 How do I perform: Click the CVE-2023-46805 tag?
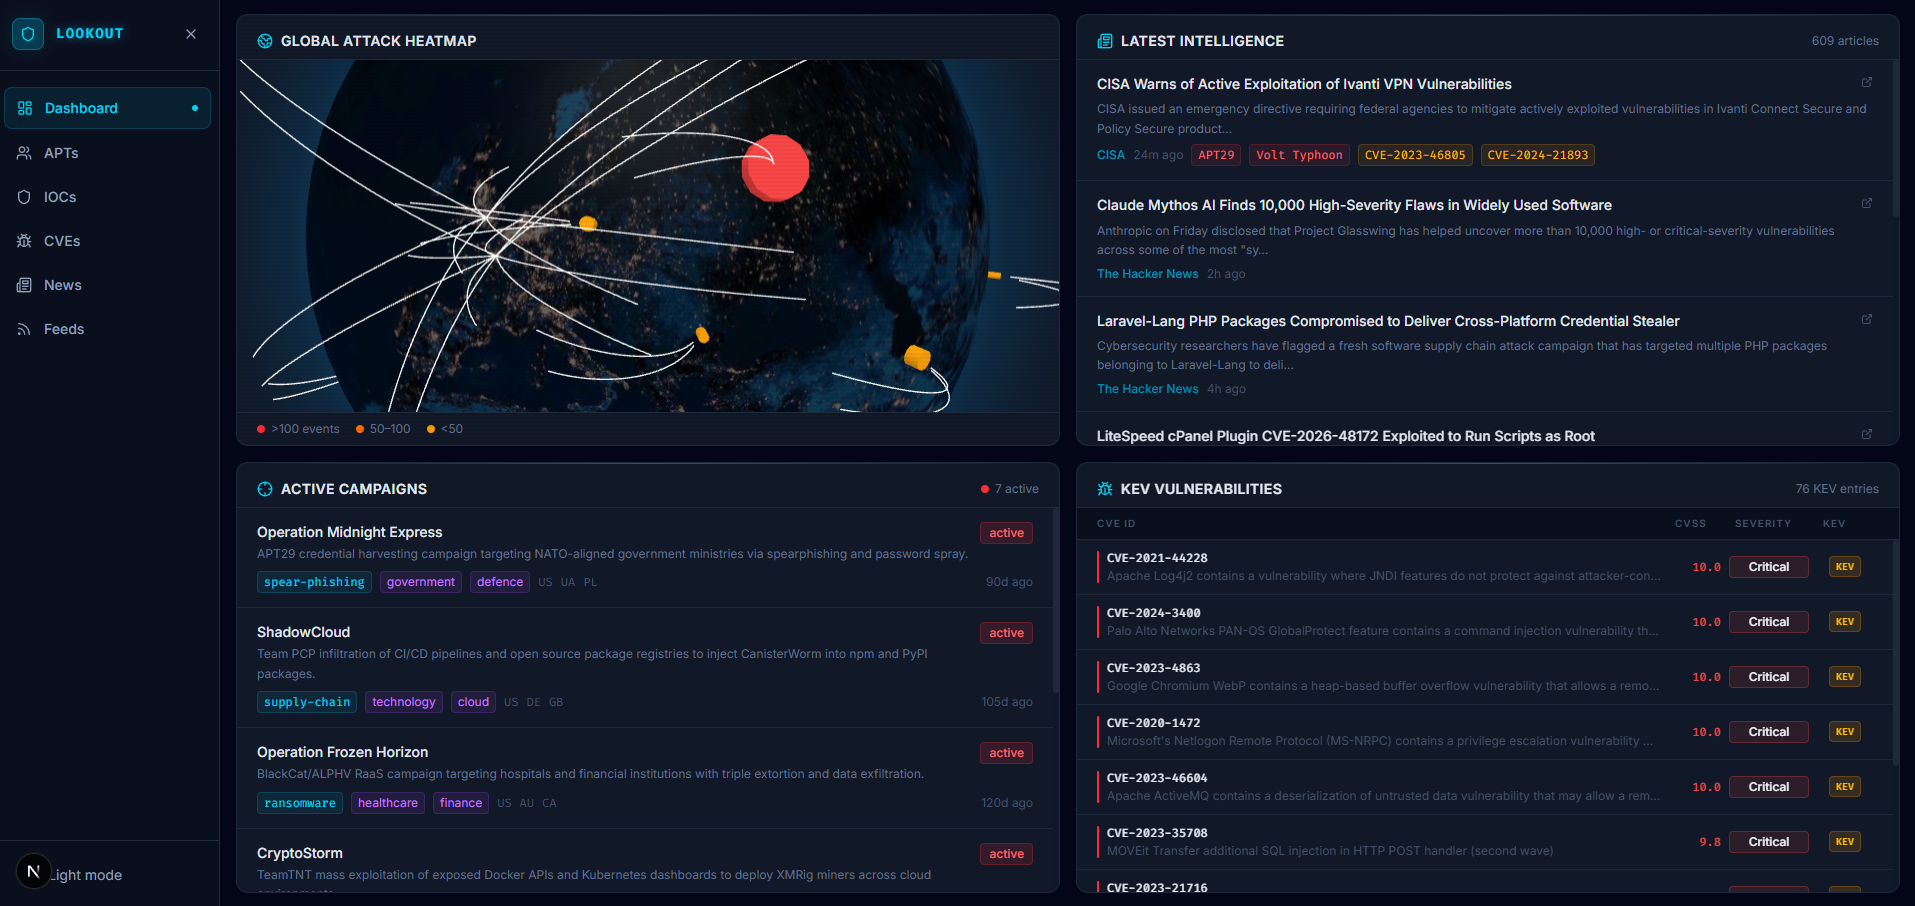(1415, 155)
